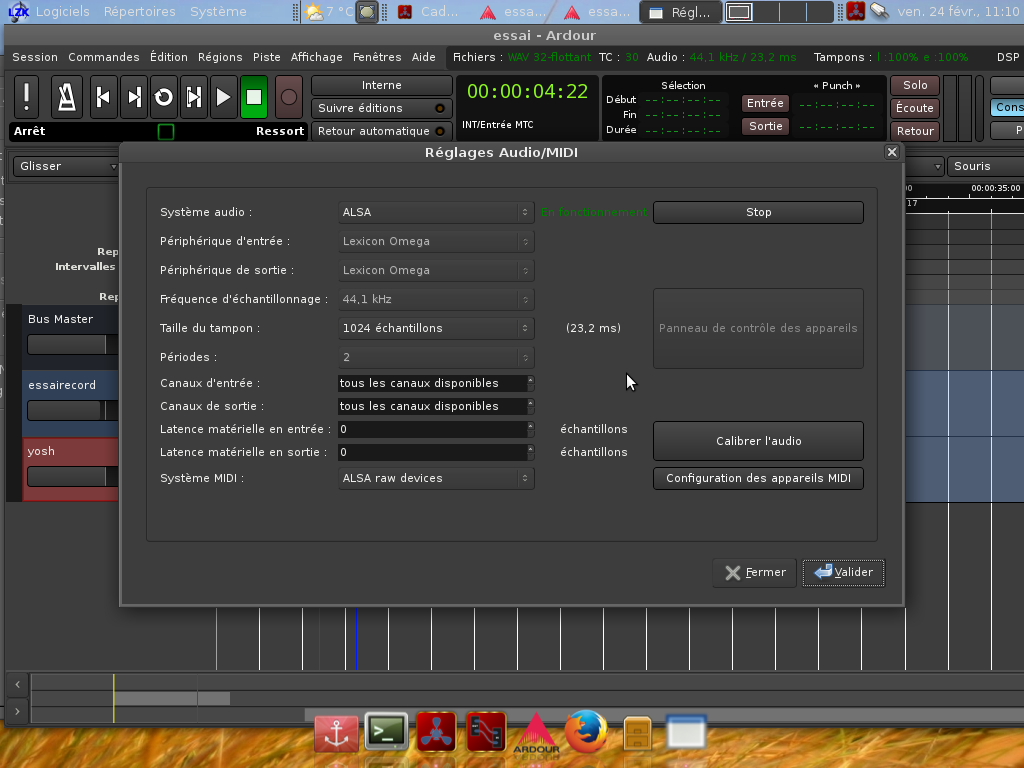The image size is (1024, 768).
Task: Play selected range button
Action: tap(194, 97)
